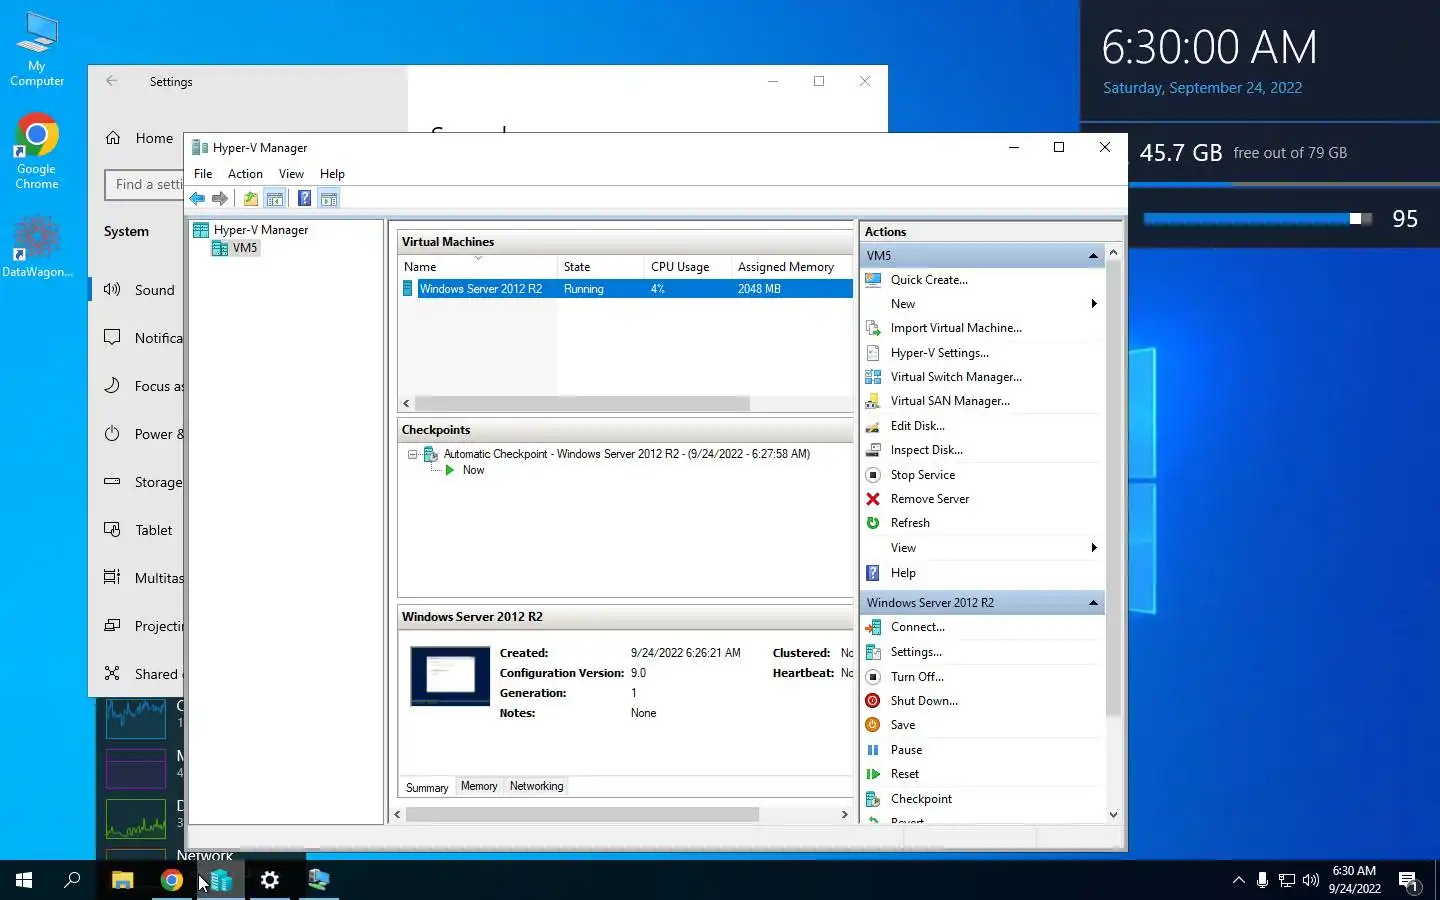The width and height of the screenshot is (1440, 900).
Task: Open Sound in Settings sidebar
Action: coord(138,290)
